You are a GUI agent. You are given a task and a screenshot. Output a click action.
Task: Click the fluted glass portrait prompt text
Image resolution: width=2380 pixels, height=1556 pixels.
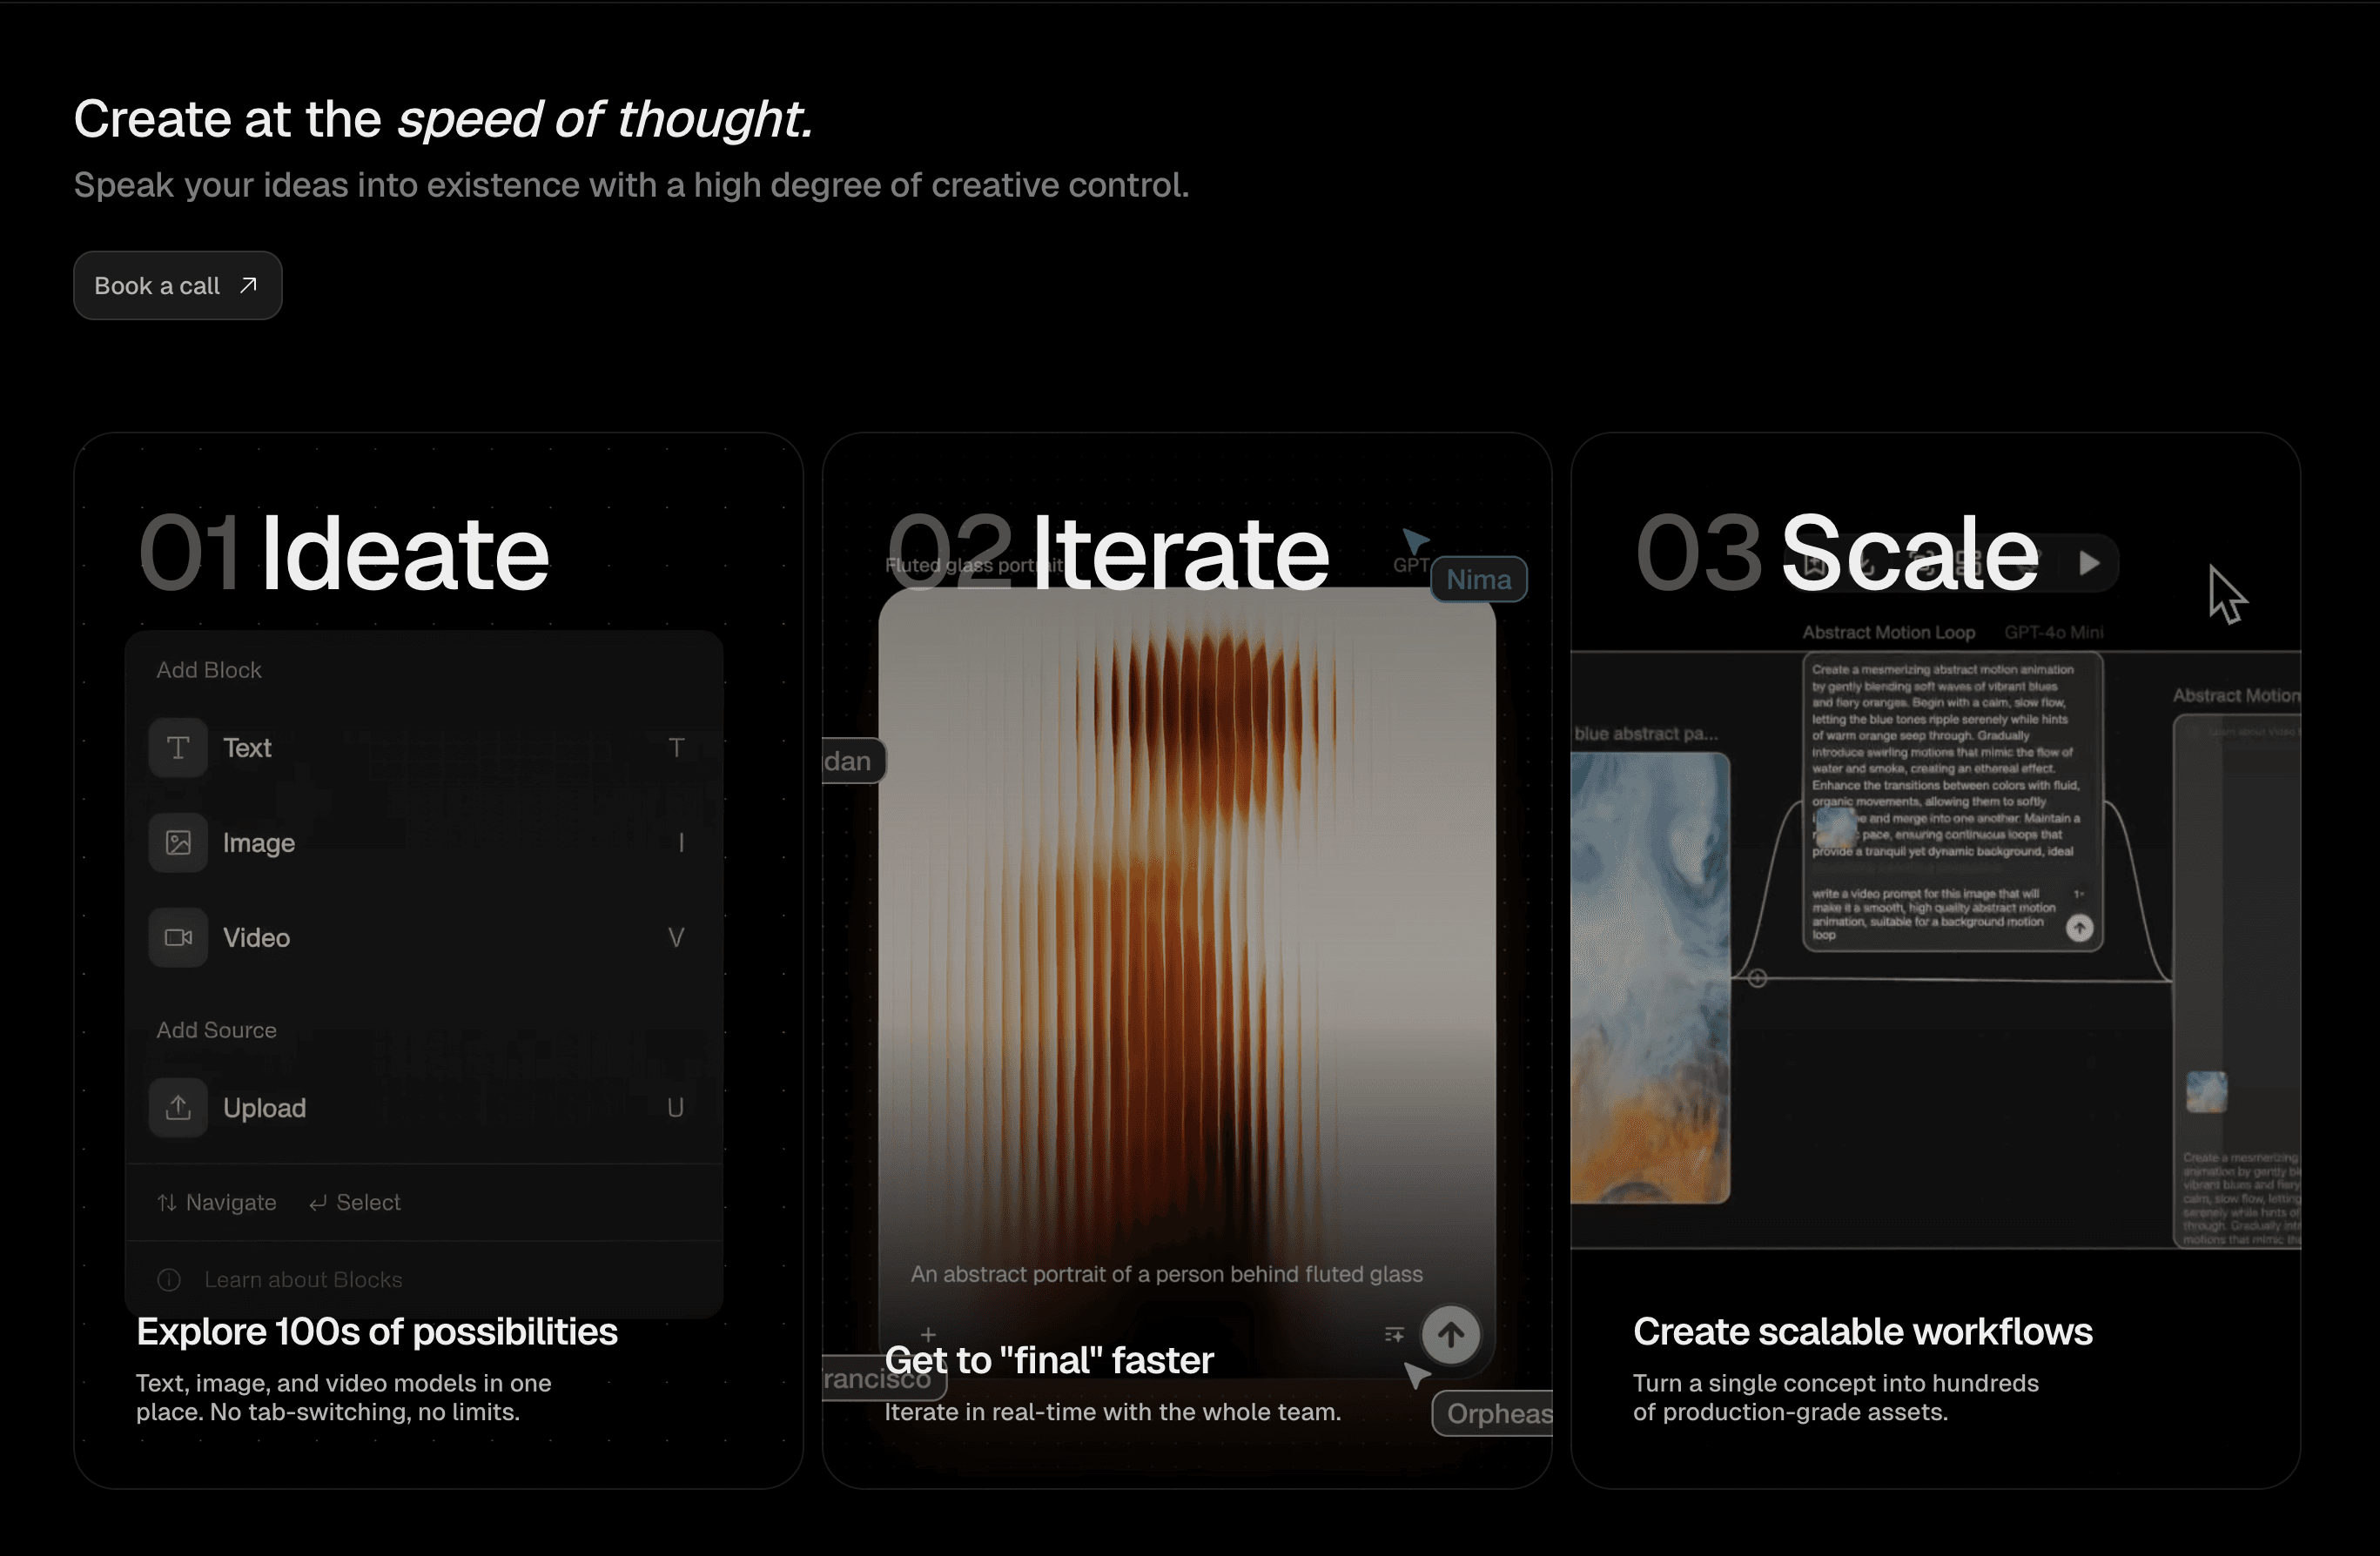tap(1166, 1274)
